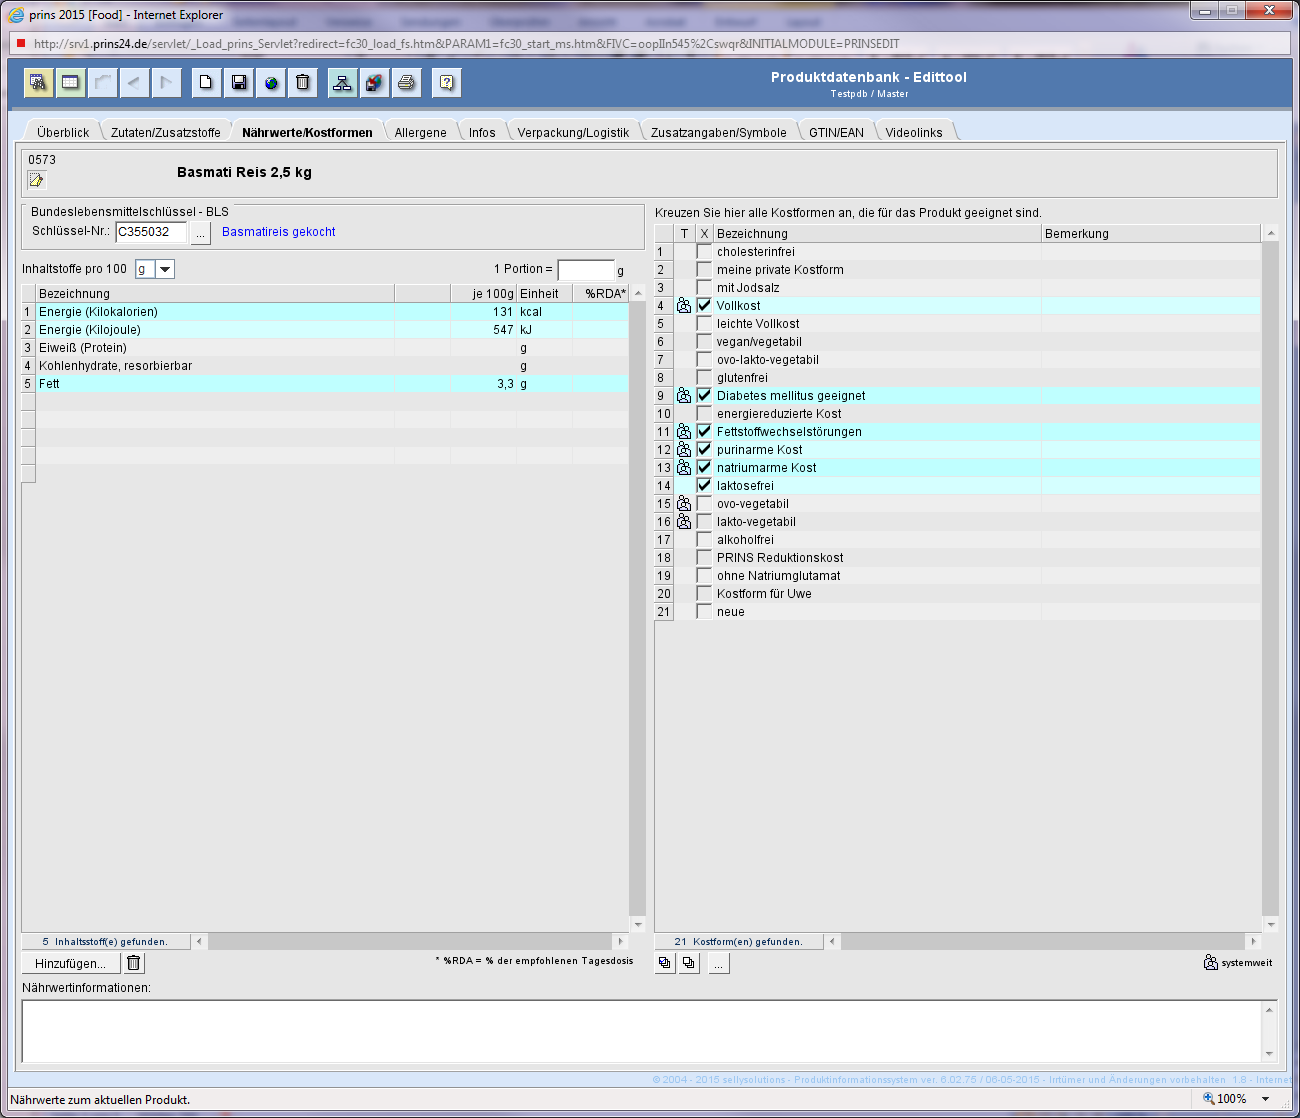Delete ingredient using trash icon beside Hinzufügen

click(x=134, y=963)
